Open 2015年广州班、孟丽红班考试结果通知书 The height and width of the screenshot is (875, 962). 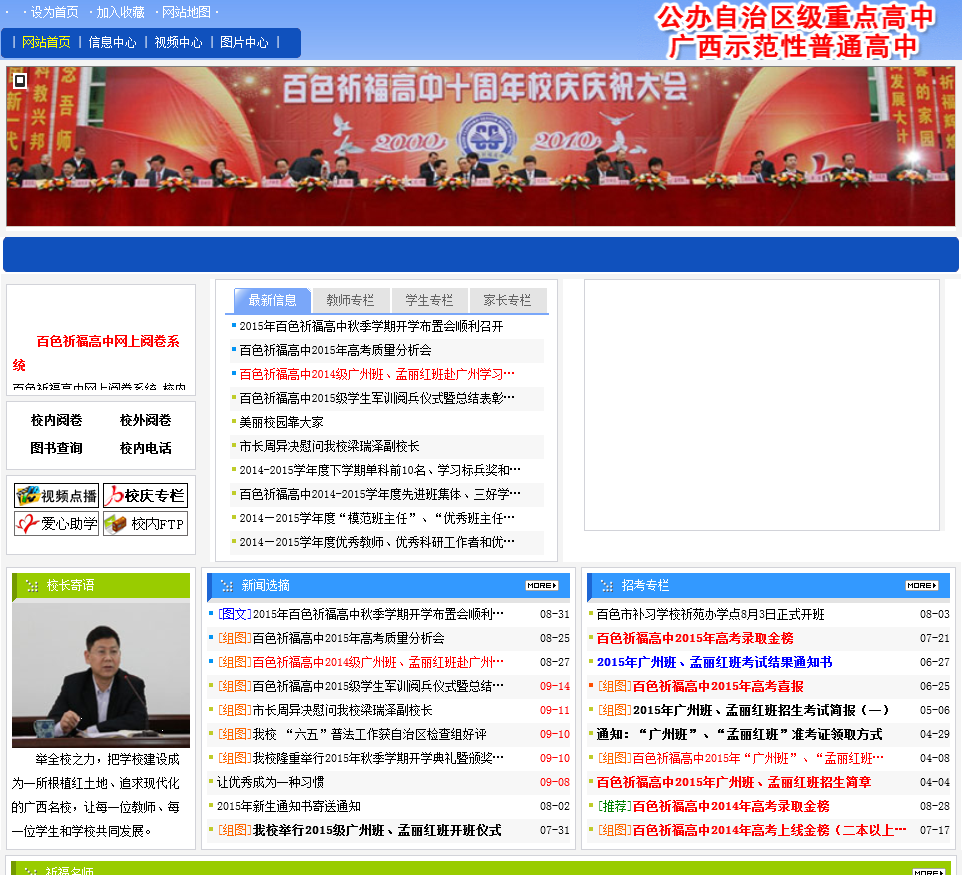715,662
